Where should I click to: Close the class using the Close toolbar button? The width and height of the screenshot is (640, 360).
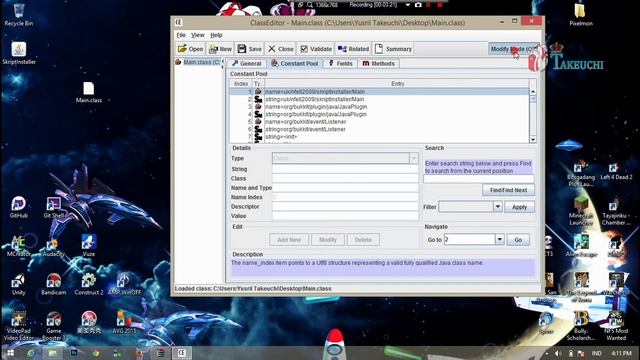click(x=281, y=49)
